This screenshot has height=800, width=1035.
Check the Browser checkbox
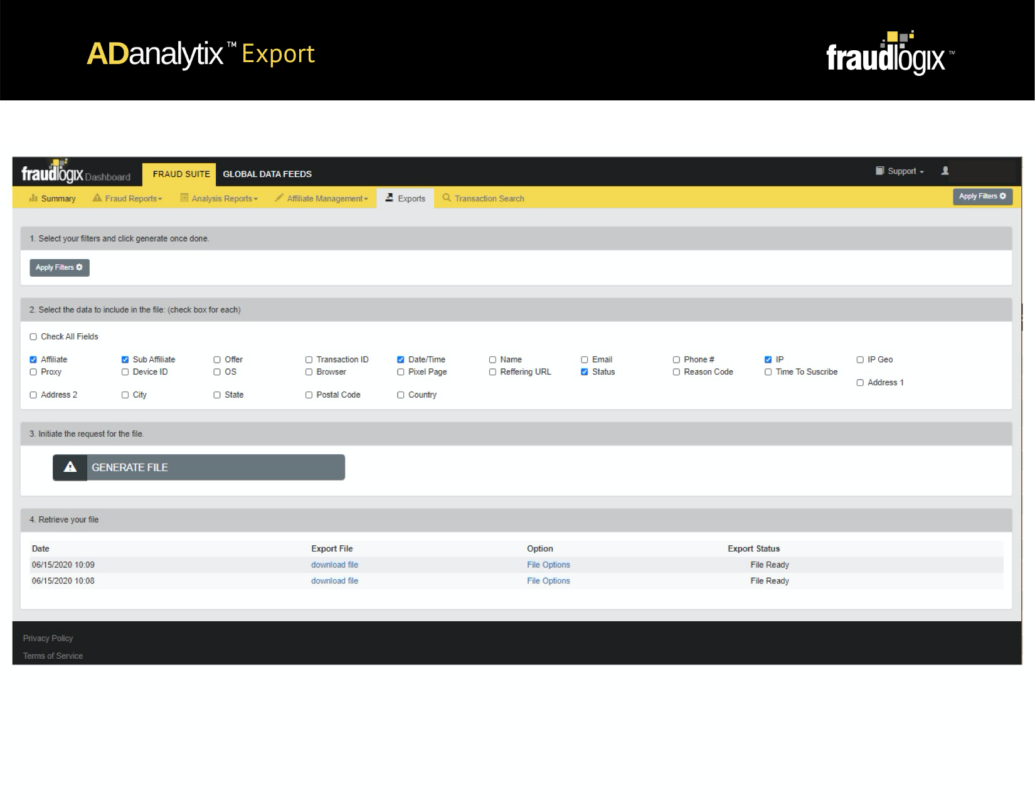(308, 372)
